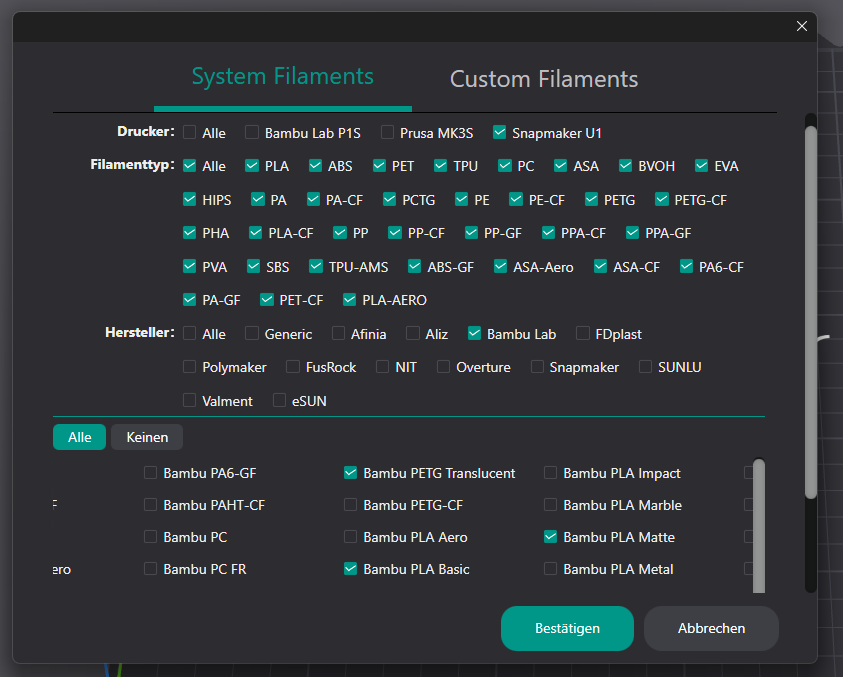The height and width of the screenshot is (677, 843).
Task: Cancel the dialog with Abbrechen
Action: pos(711,628)
